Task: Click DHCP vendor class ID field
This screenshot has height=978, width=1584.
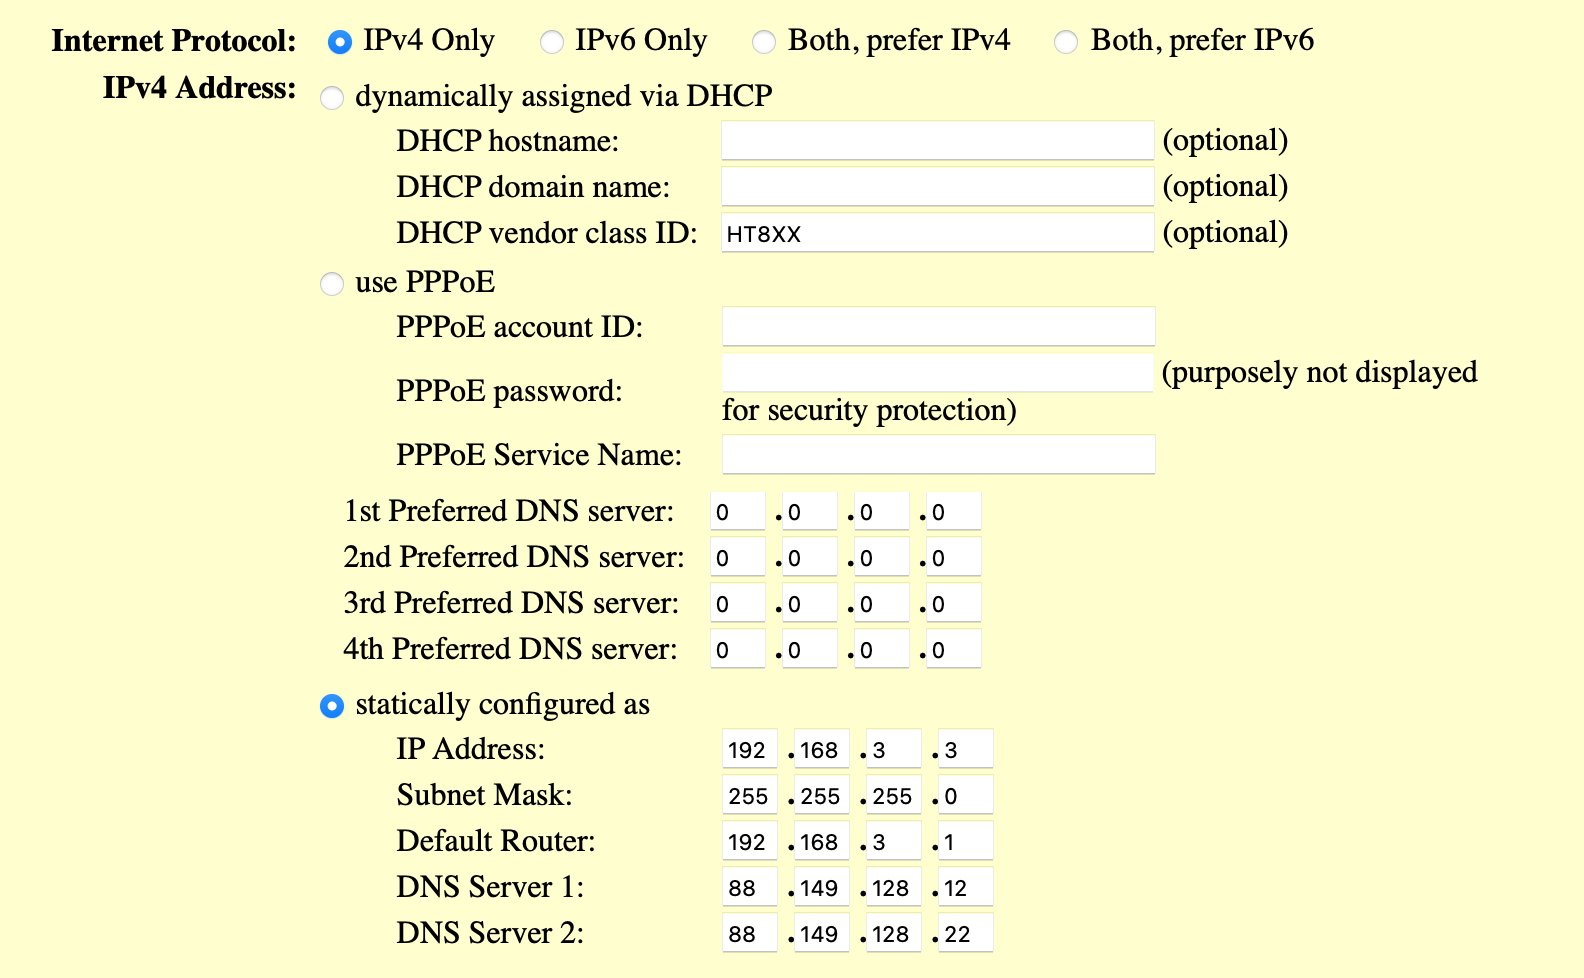Action: tap(937, 233)
